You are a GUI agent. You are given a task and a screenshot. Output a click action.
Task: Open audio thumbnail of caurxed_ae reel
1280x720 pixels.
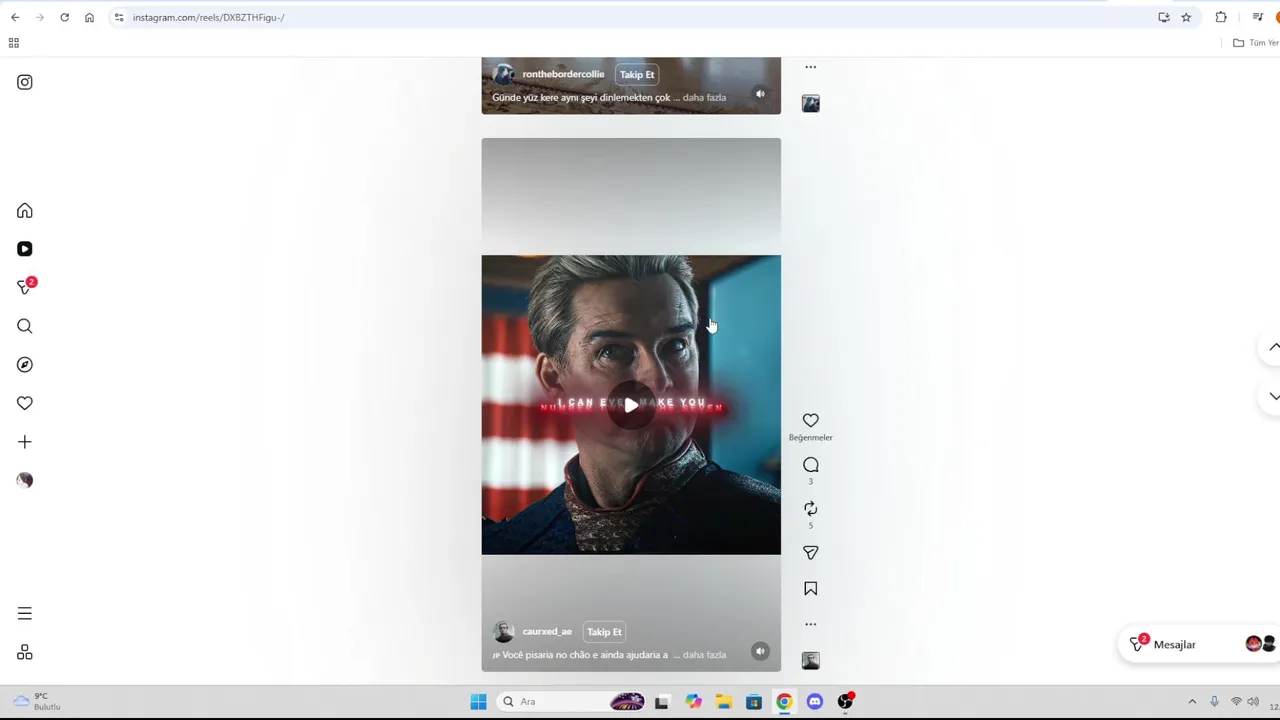click(811, 661)
